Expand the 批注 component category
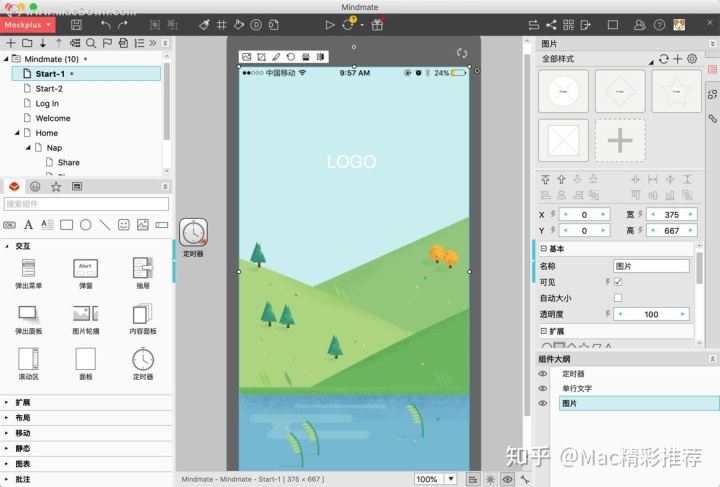 (x=6, y=479)
